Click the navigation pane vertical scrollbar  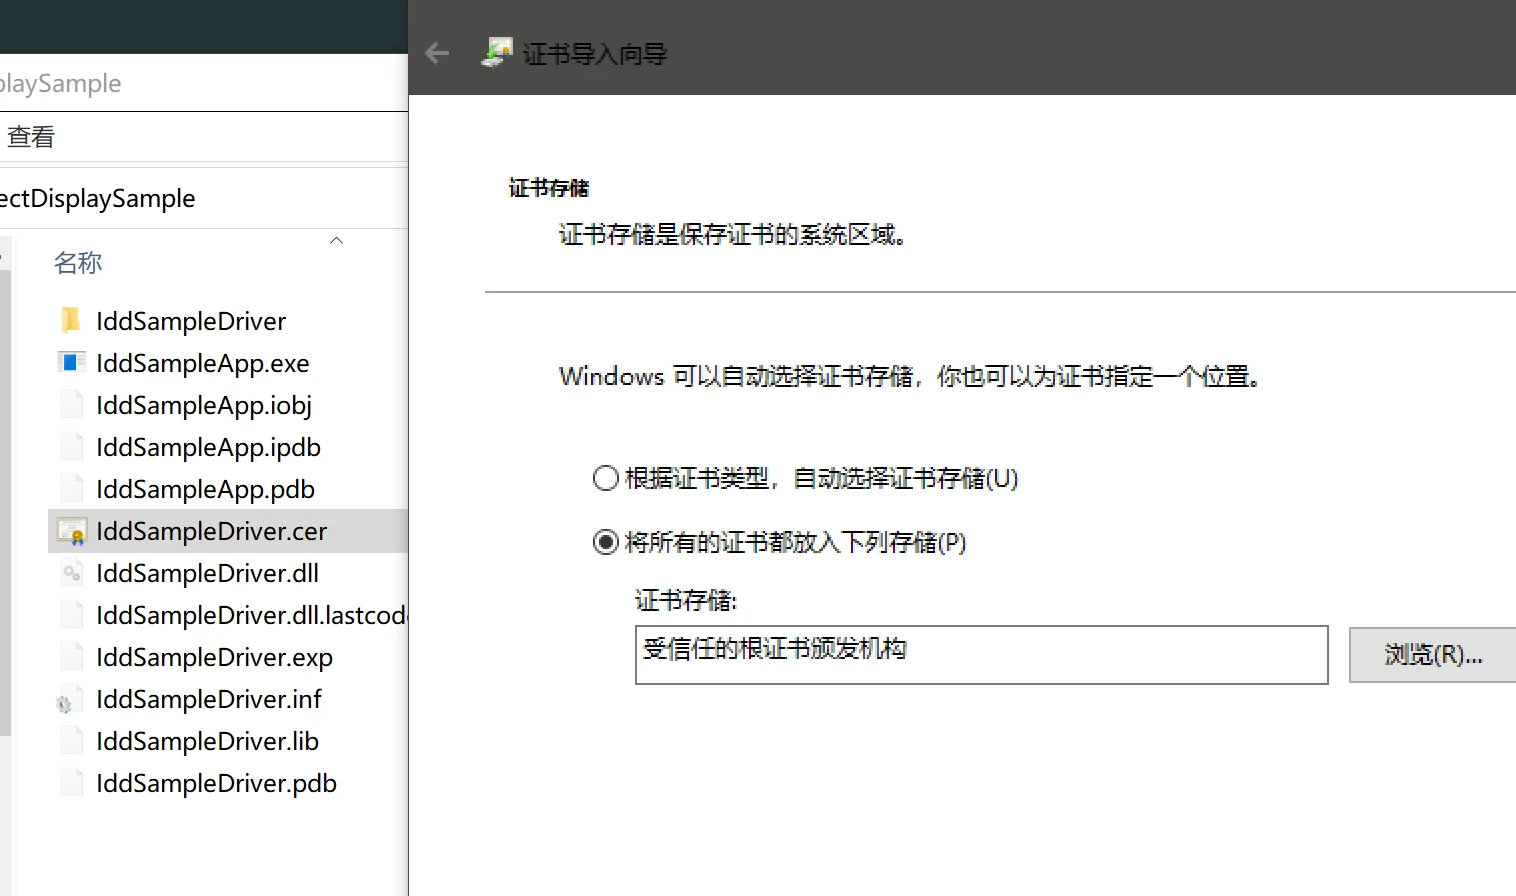(5, 500)
